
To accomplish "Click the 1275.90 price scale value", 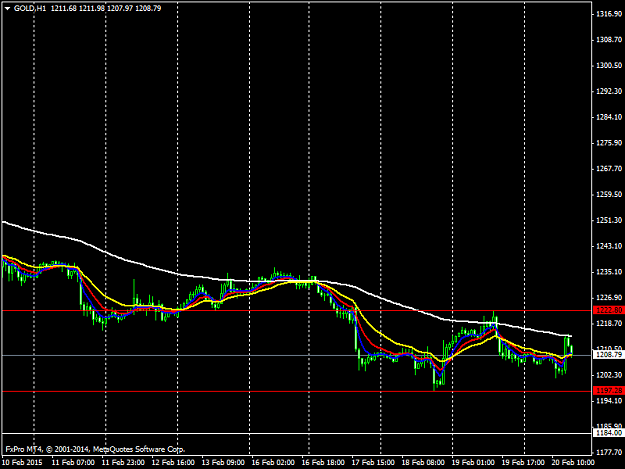I will pyautogui.click(x=609, y=143).
